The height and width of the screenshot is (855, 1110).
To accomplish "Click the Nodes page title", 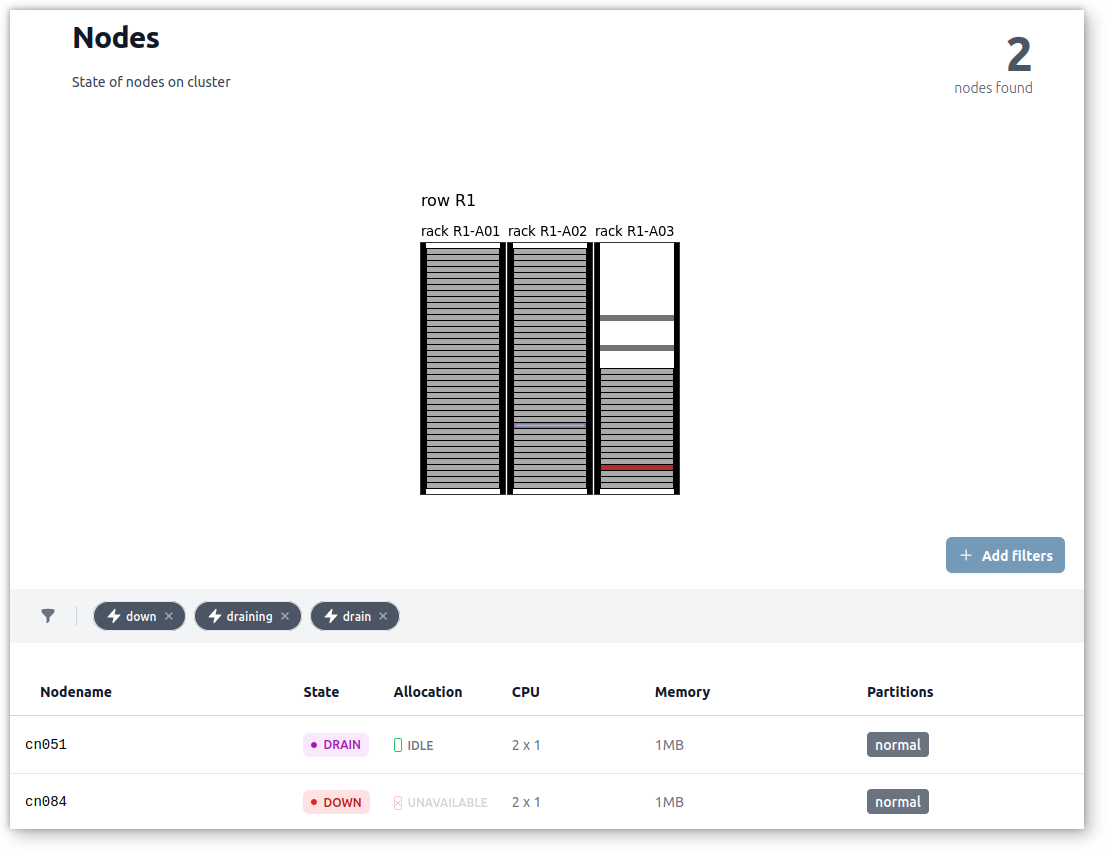I will (116, 38).
